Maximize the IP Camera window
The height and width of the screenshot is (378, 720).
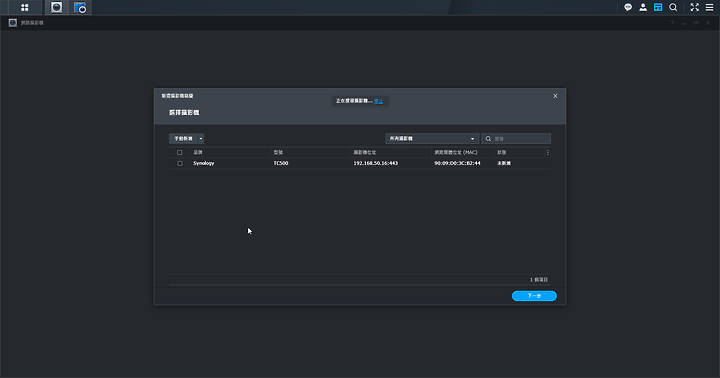click(696, 23)
